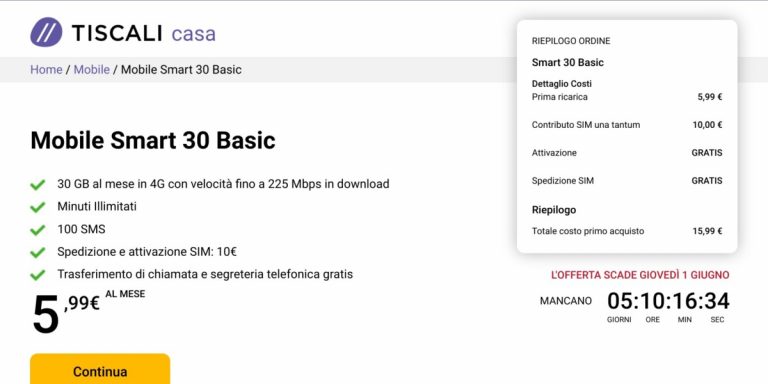Click the Mobile Smart 30 Basic heading
The height and width of the screenshot is (384, 768).
point(153,141)
